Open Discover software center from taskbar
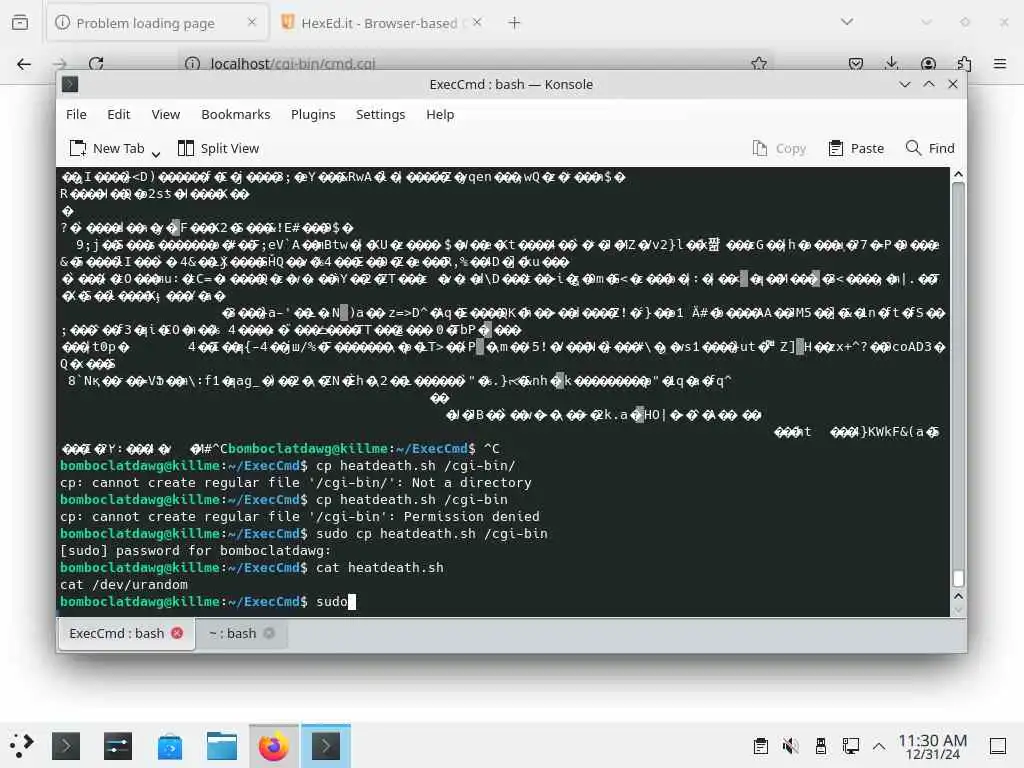1024x768 pixels. point(170,746)
